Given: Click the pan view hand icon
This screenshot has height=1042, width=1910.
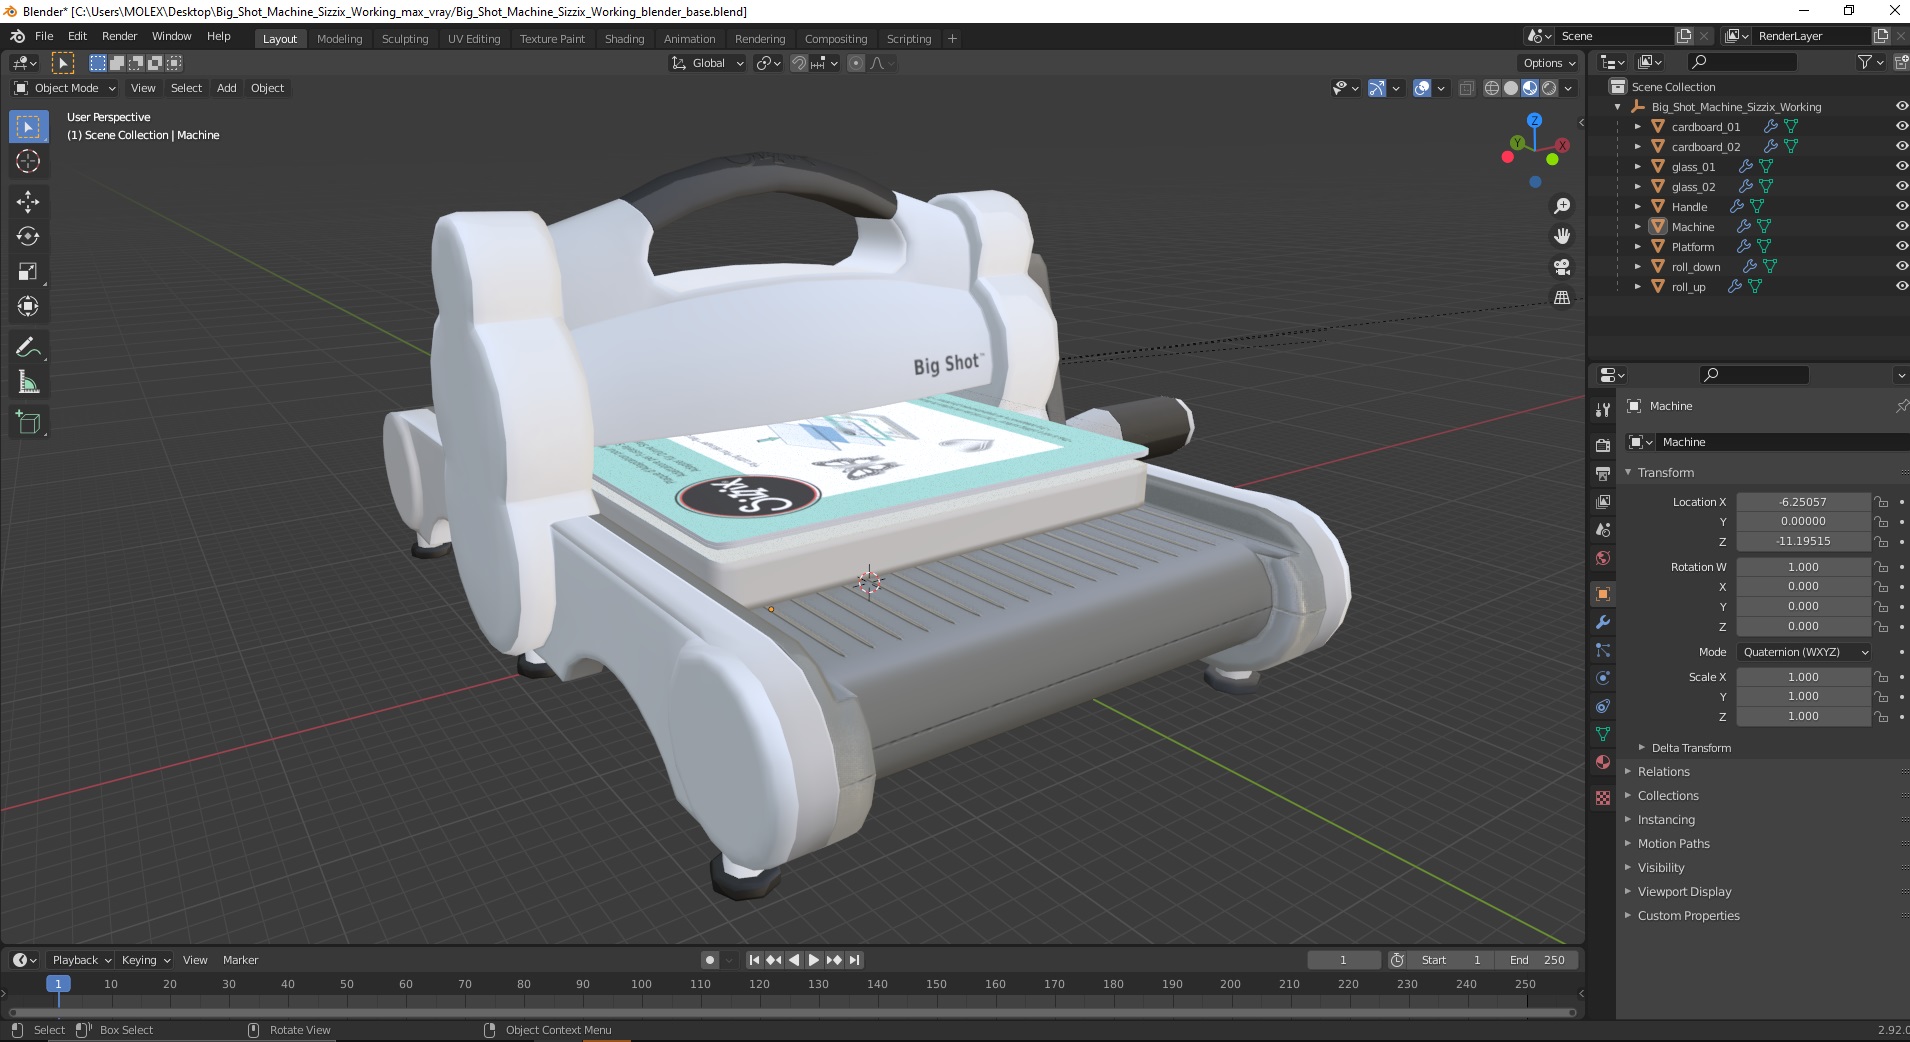Looking at the screenshot, I should coord(1562,237).
